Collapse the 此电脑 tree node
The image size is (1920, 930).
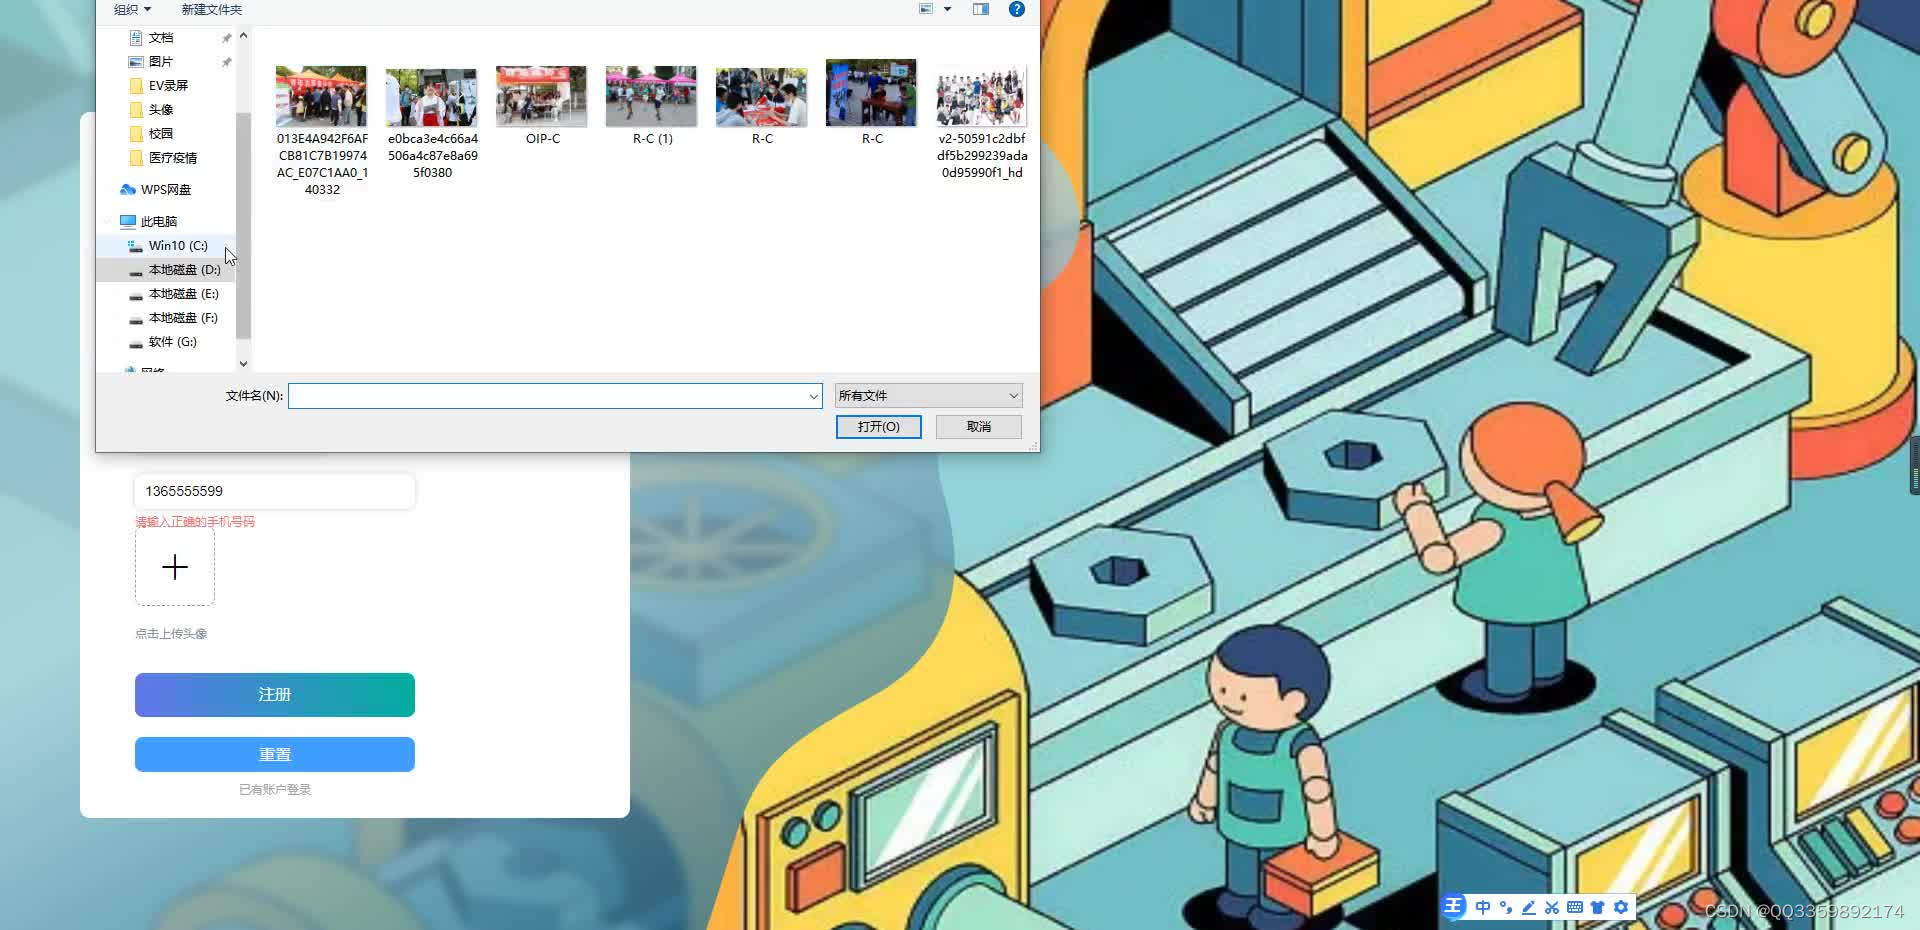coord(107,222)
